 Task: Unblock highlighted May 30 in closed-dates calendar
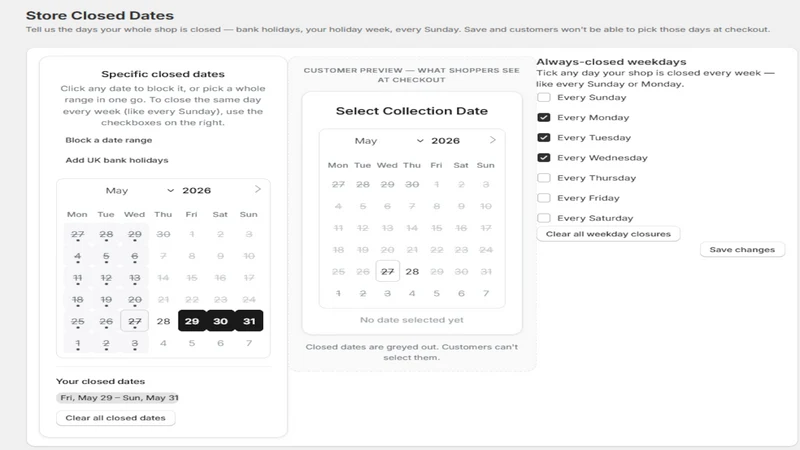[220, 321]
